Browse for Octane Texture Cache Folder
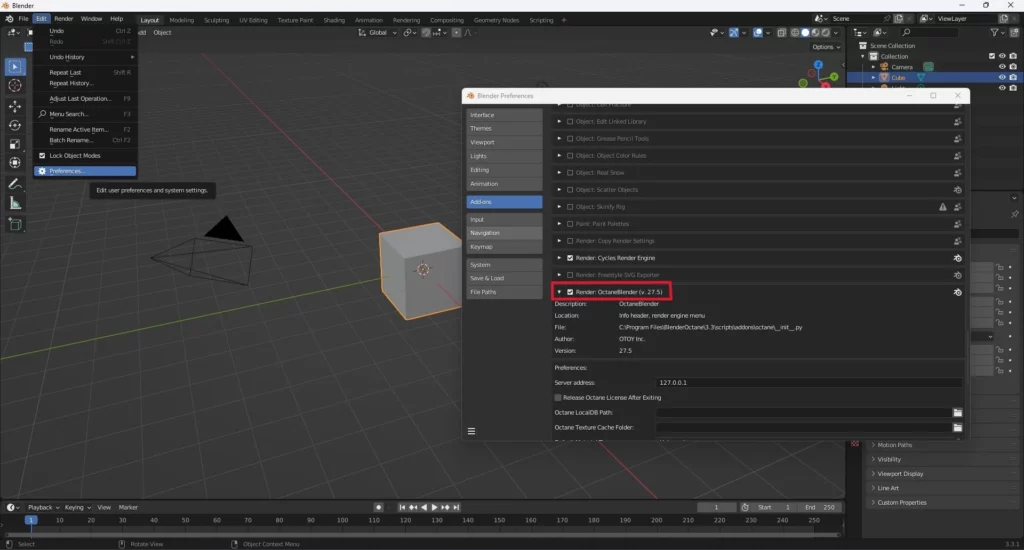This screenshot has width=1024, height=550. click(957, 428)
